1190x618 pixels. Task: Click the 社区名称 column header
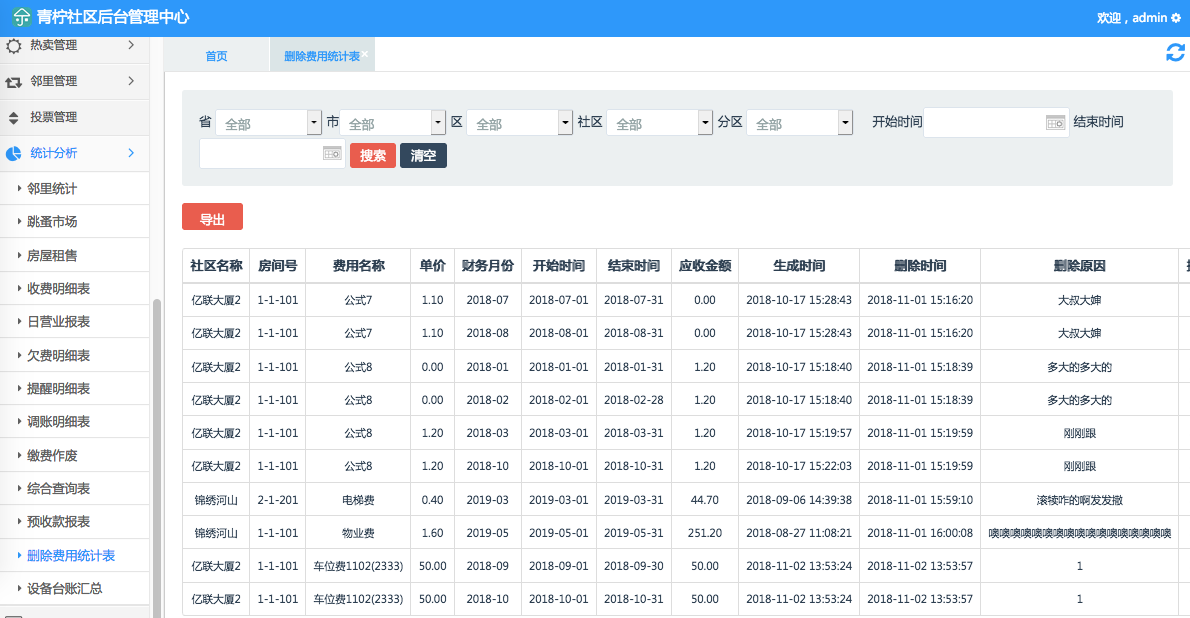tap(216, 266)
